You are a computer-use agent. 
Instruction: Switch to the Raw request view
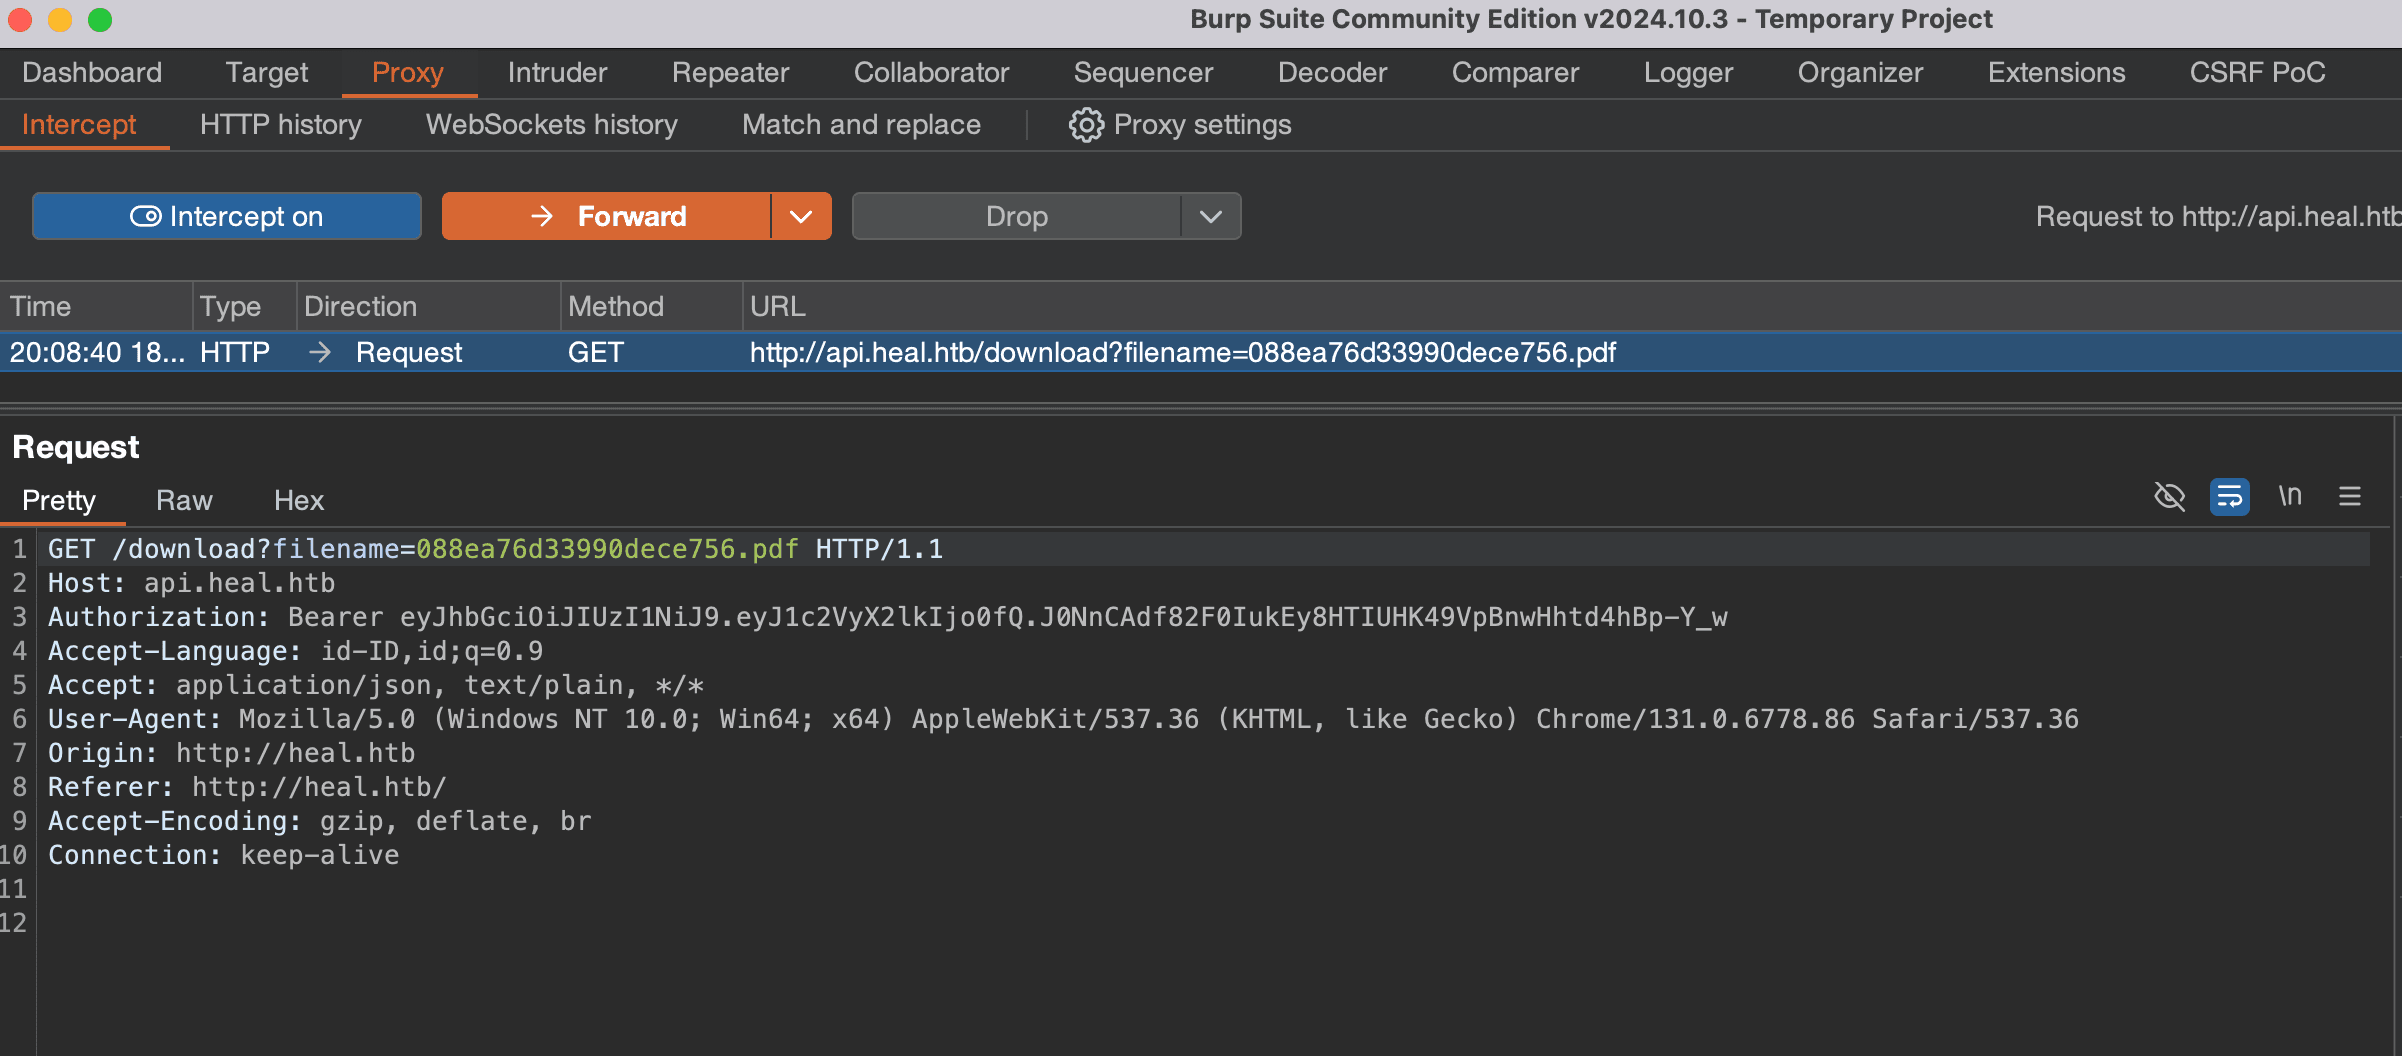[184, 500]
